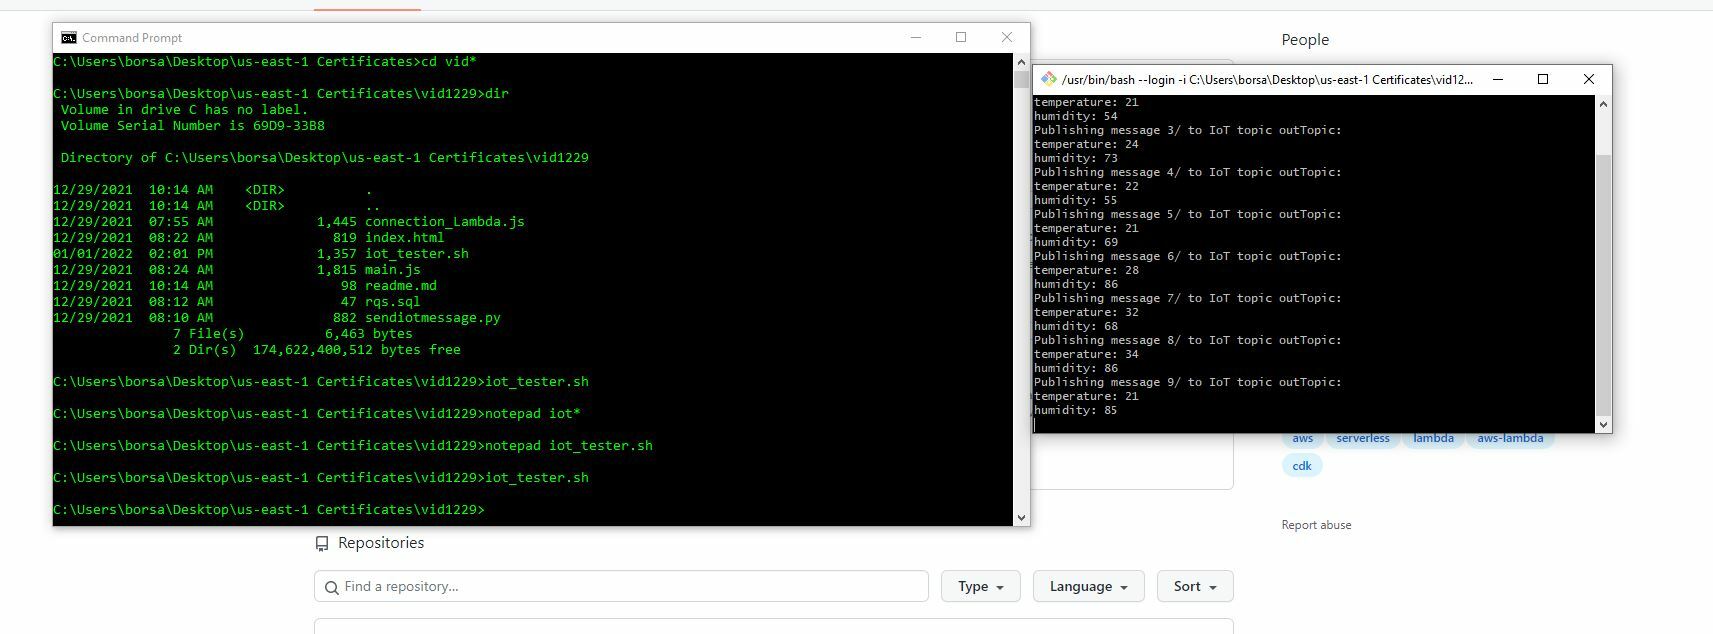
Task: Click 'temperature: 34' line in Git Bash
Action: coord(1086,354)
